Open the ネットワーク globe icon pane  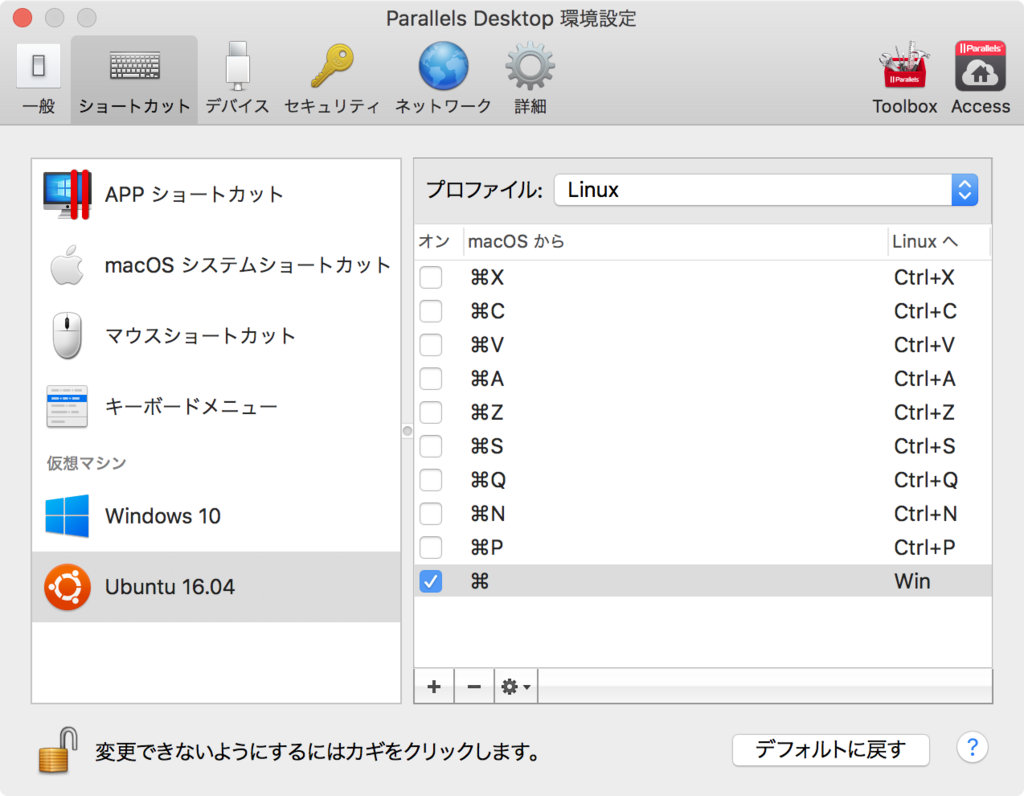click(443, 79)
